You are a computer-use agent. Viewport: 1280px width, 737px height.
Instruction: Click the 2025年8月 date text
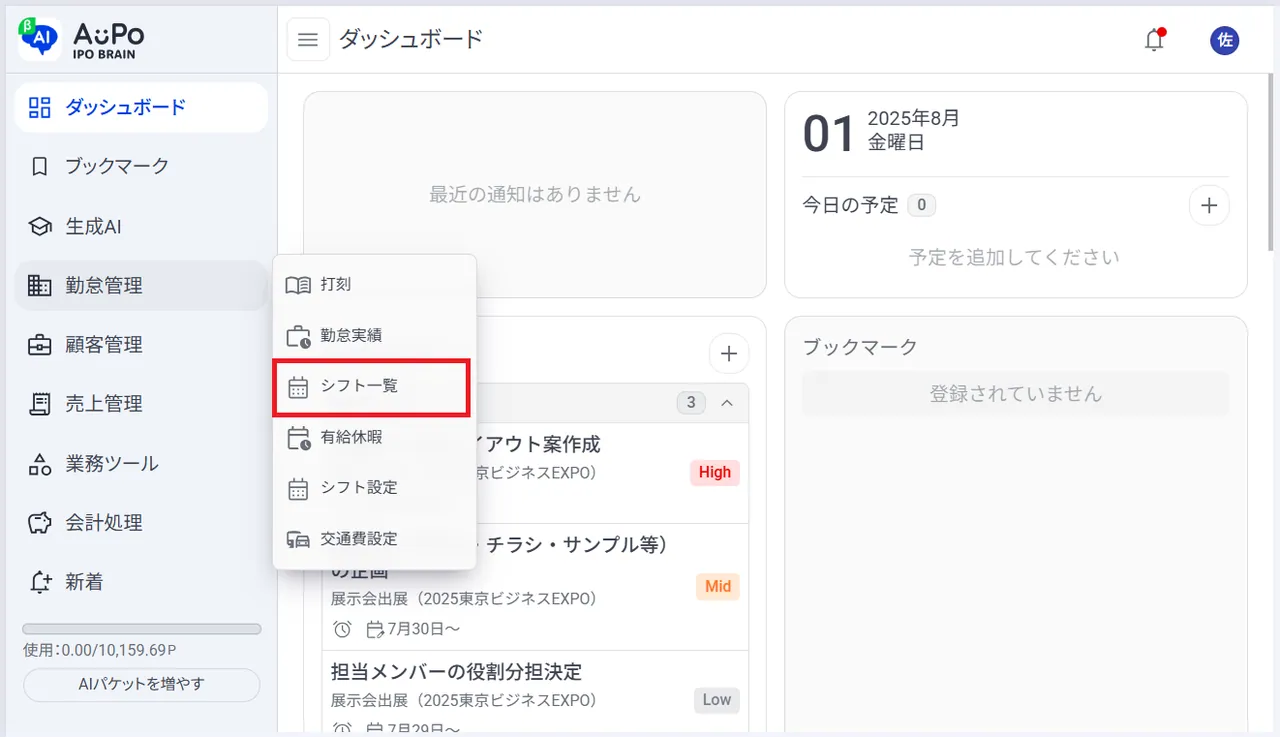pos(914,118)
